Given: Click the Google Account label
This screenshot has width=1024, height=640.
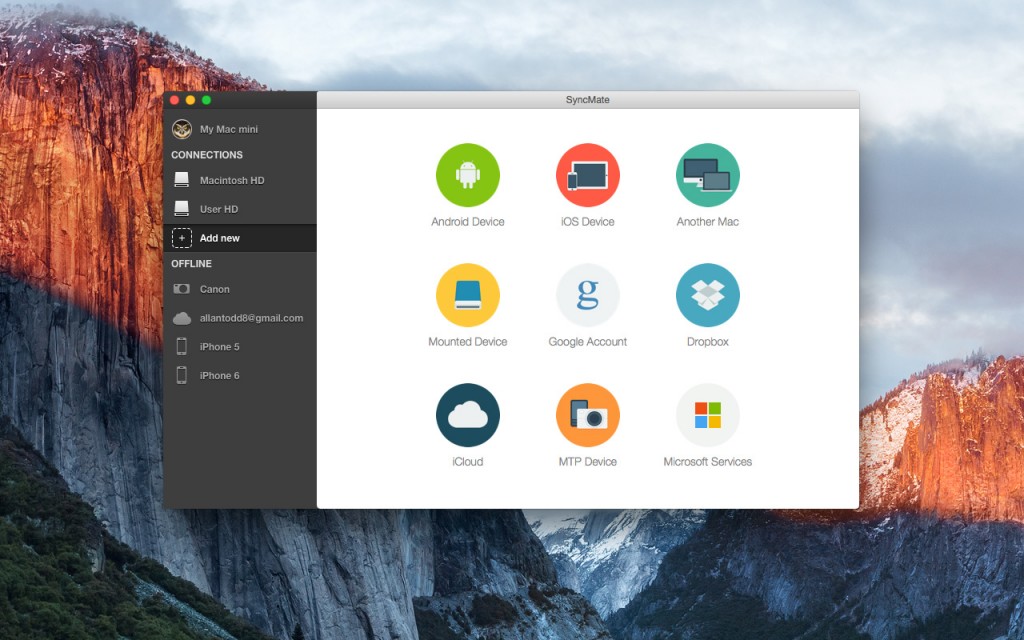Looking at the screenshot, I should tap(588, 342).
